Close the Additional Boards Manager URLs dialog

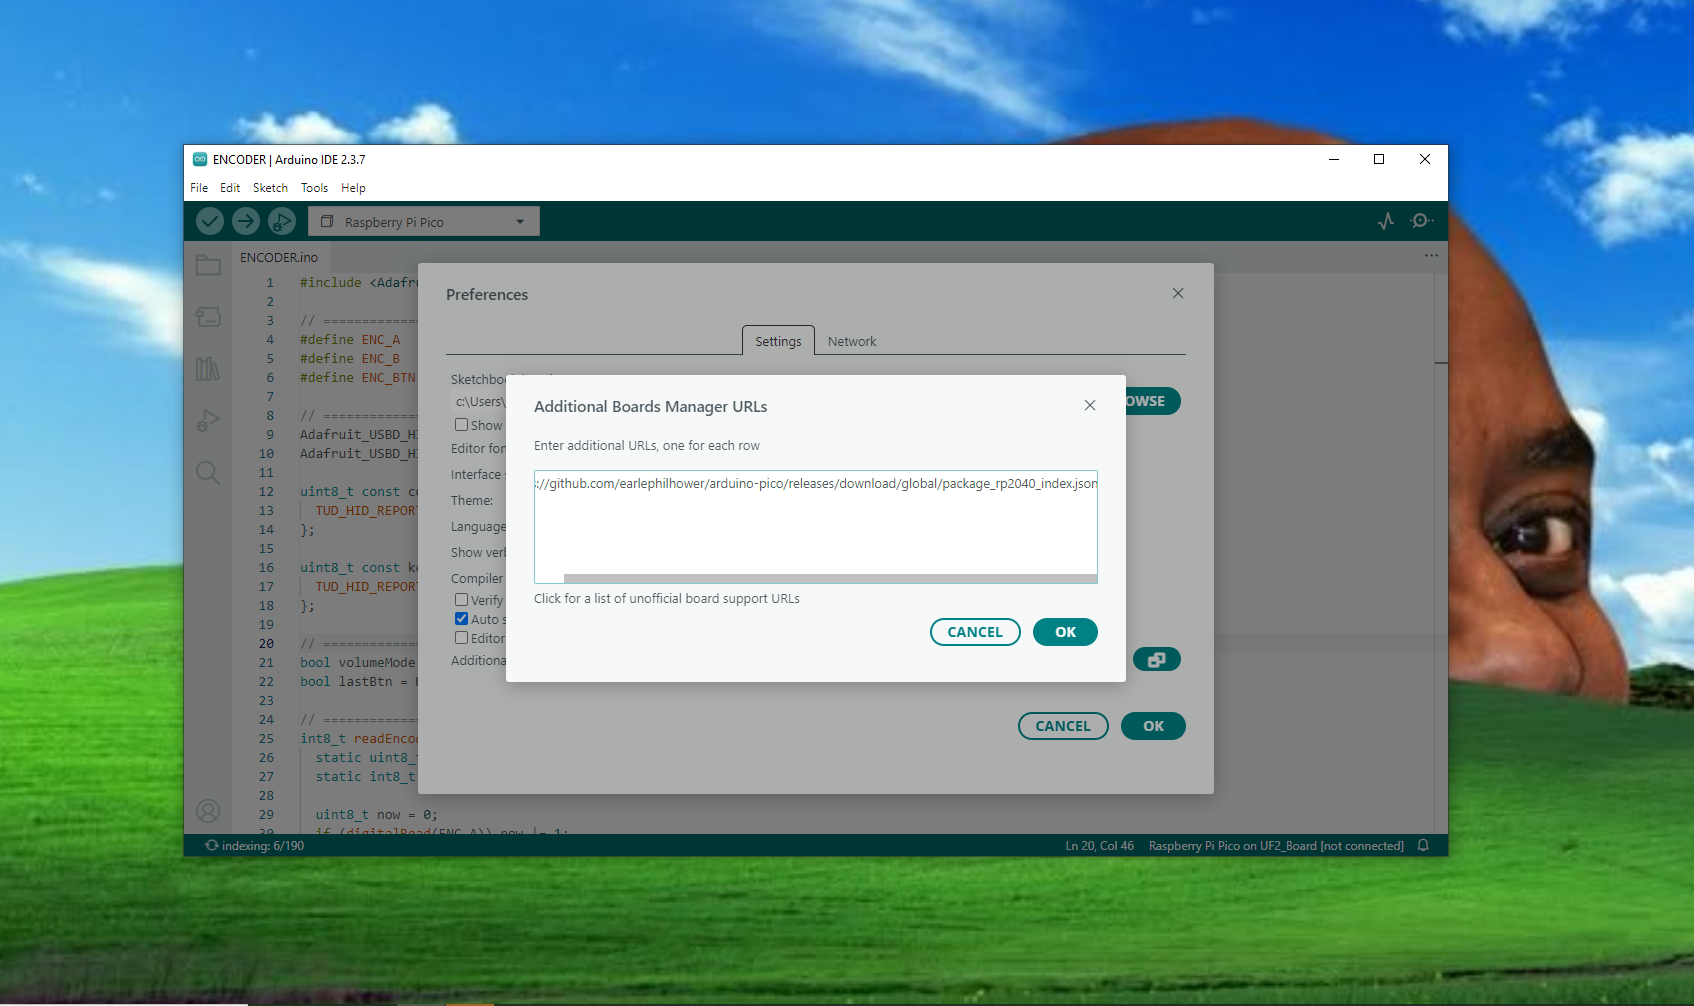coord(1090,405)
